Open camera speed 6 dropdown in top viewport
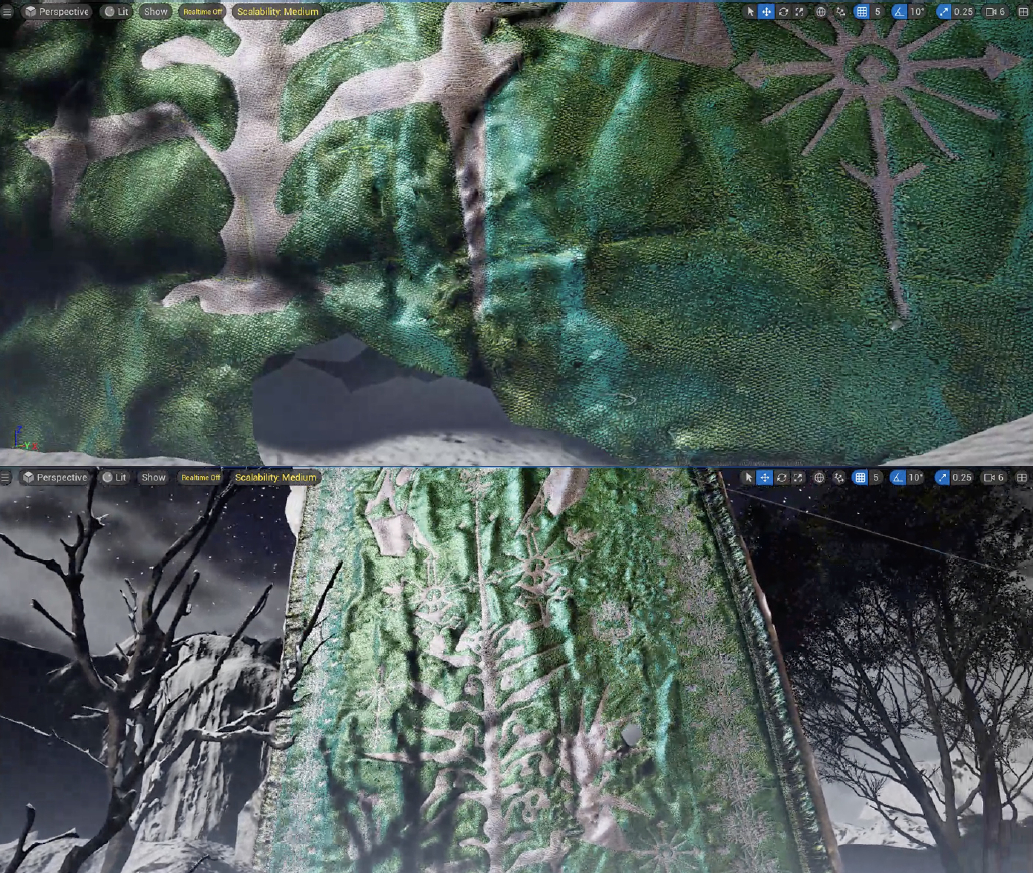1033x873 pixels. coord(996,12)
